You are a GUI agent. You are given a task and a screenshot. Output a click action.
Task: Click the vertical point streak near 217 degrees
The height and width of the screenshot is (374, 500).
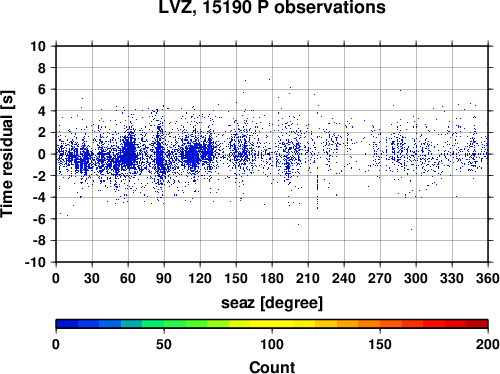[x=317, y=192]
